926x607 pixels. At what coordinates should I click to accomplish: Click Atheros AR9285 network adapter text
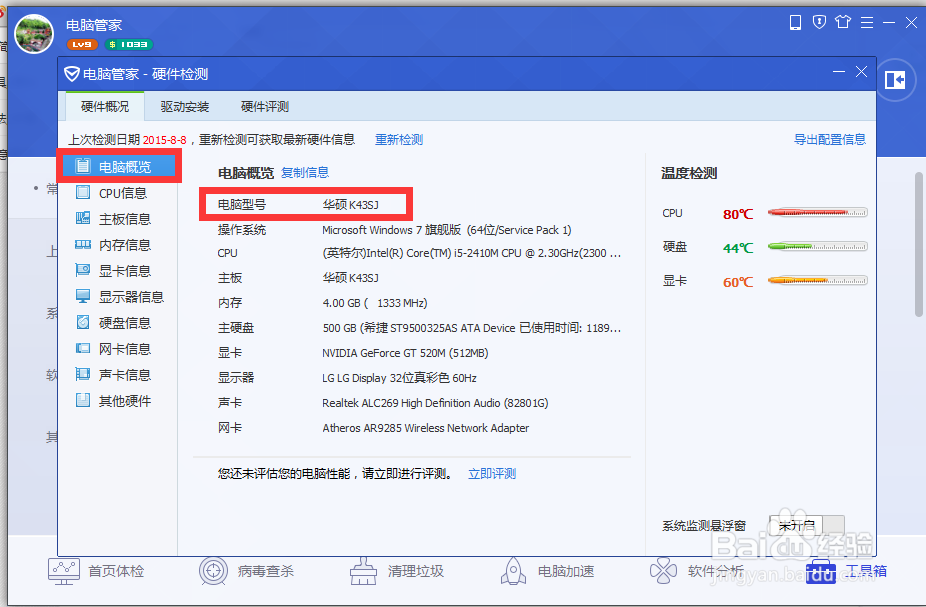[426, 428]
